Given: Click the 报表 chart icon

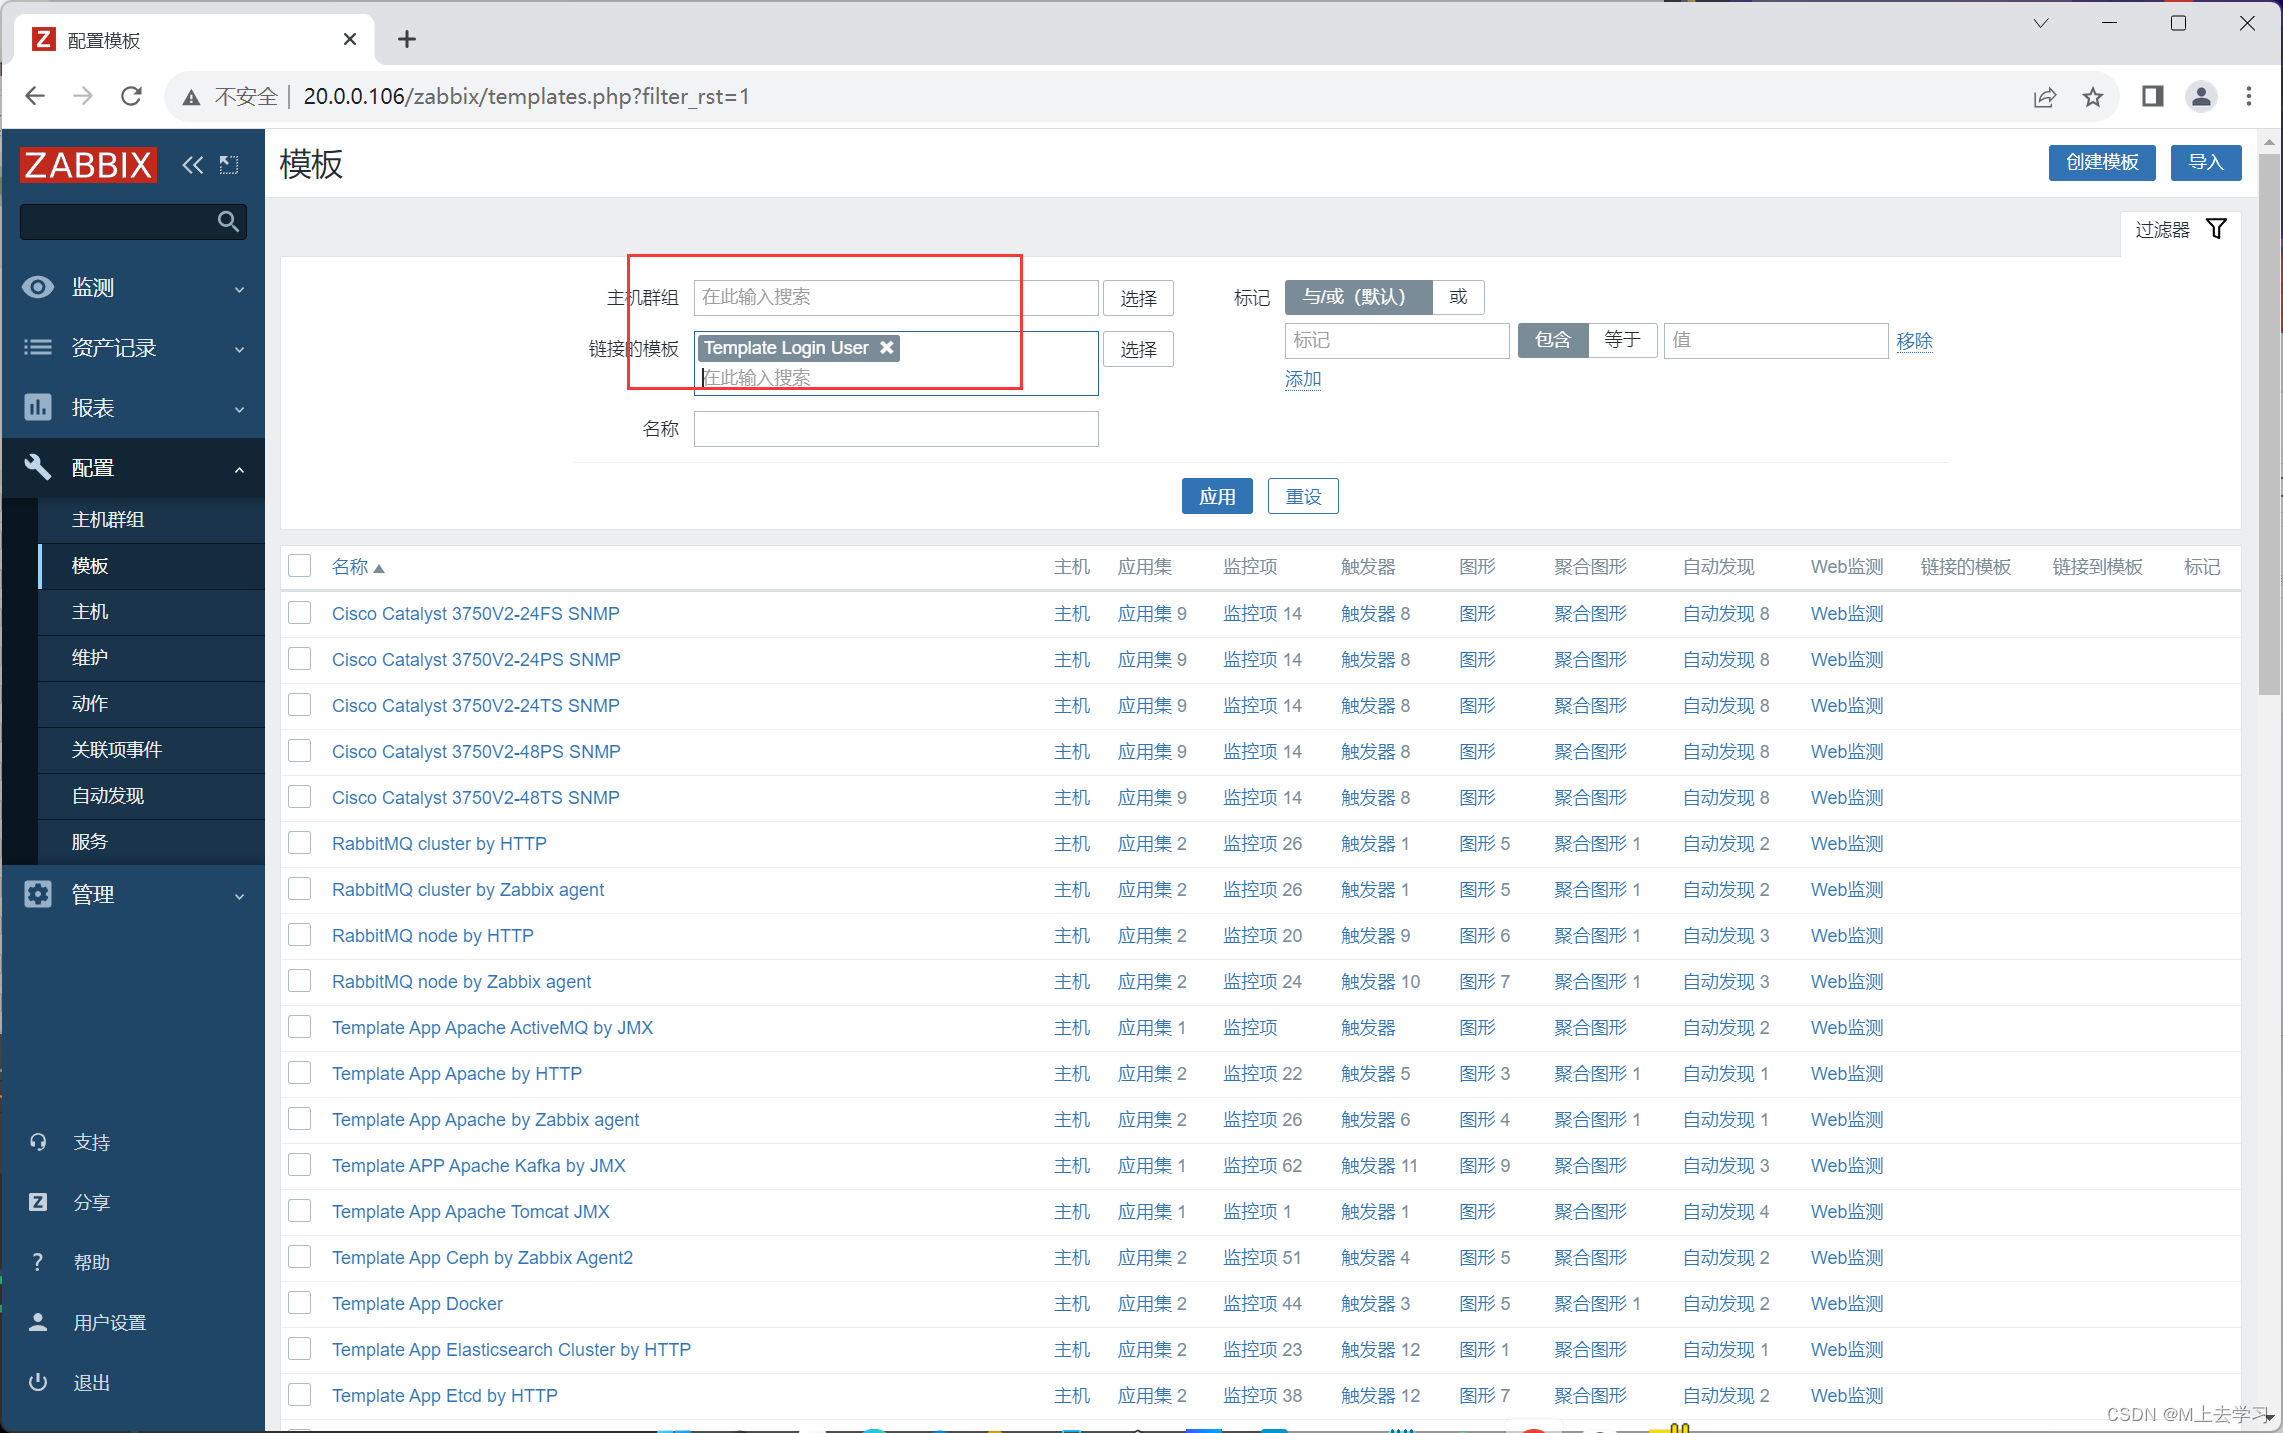Looking at the screenshot, I should click(x=38, y=407).
